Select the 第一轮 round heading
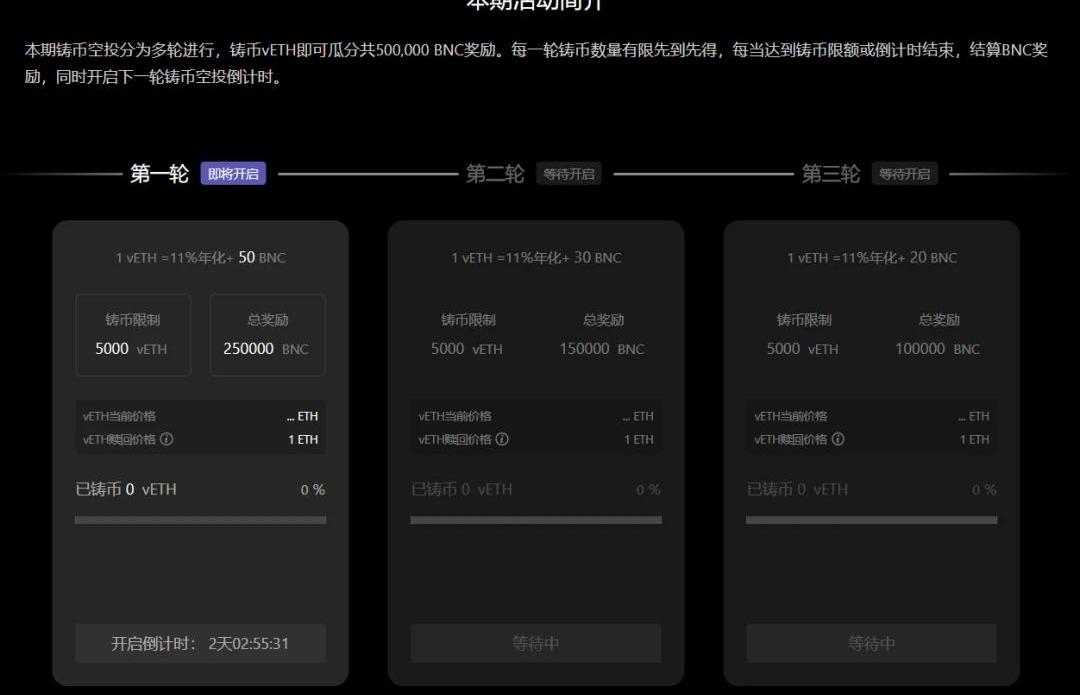1080x695 pixels. tap(159, 174)
